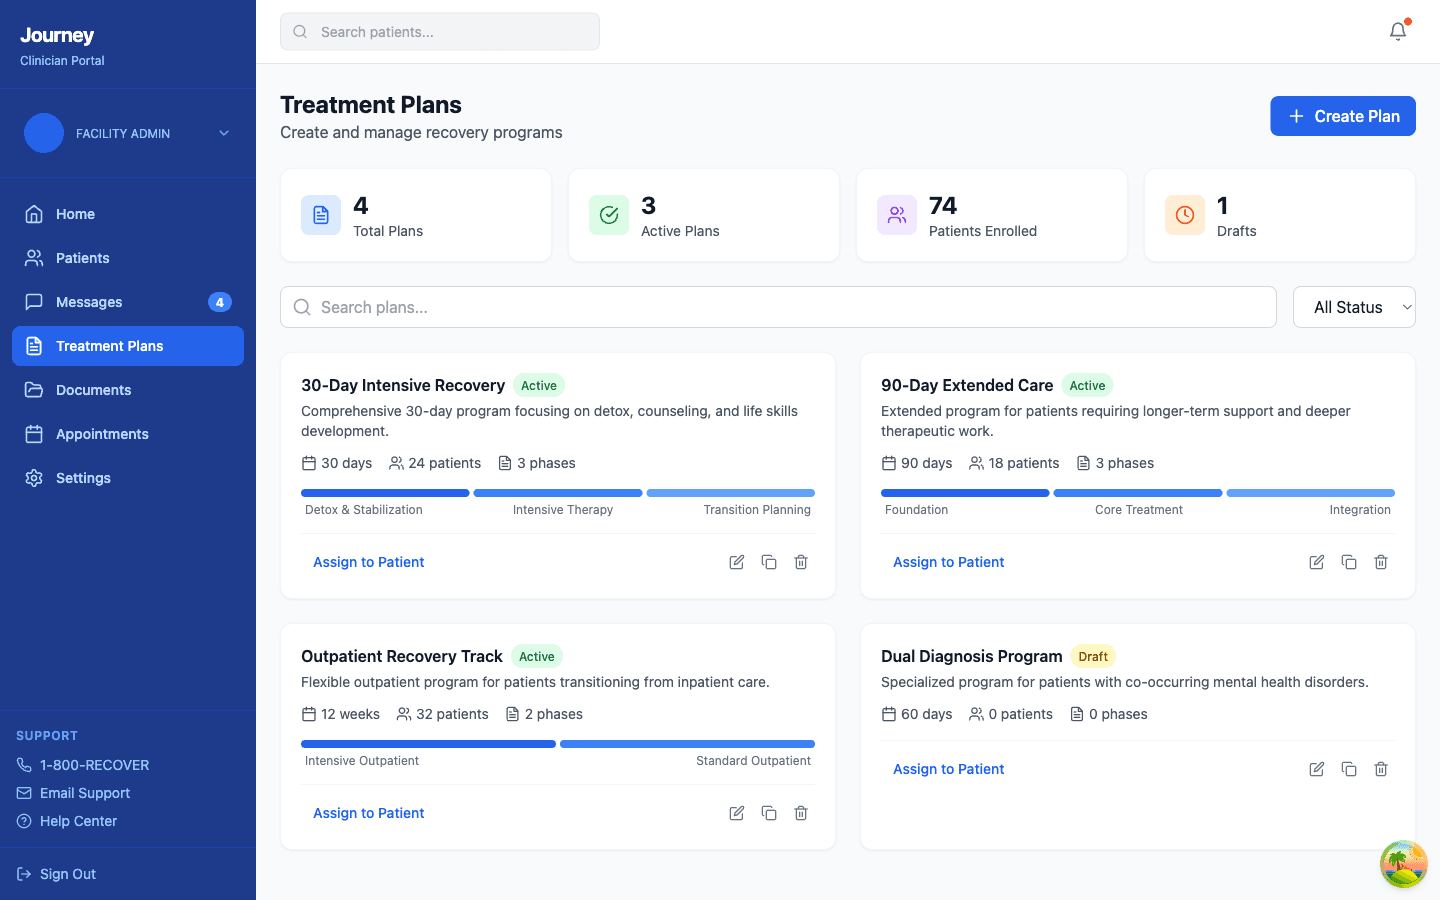1440x900 pixels.
Task: Delete the Outpatient Recovery Track plan
Action: coord(800,813)
